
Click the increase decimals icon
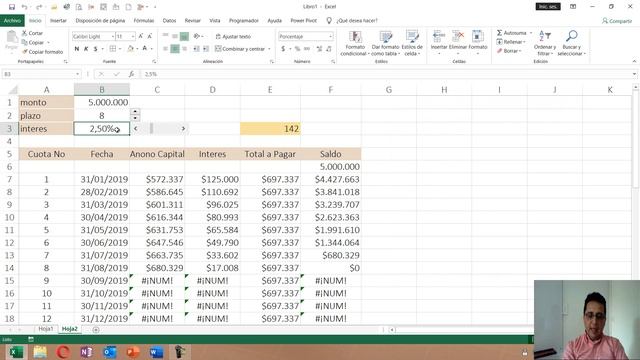319,49
